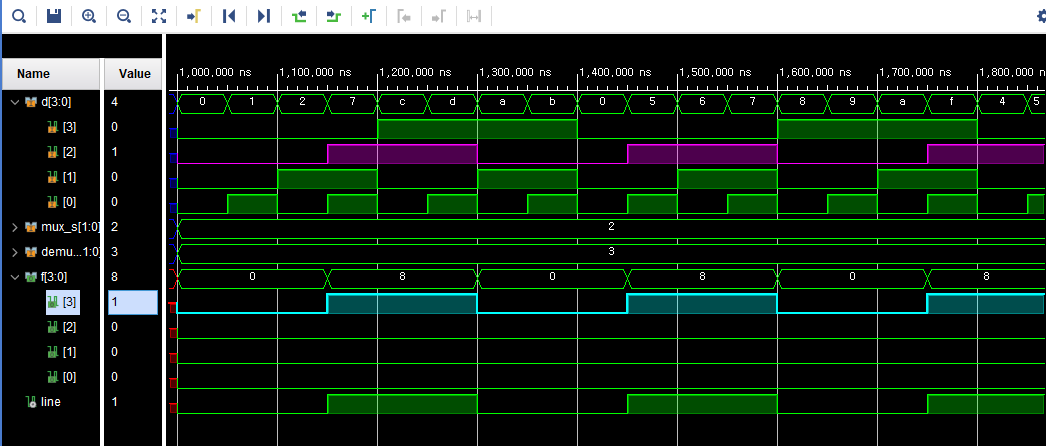
Task: Click the Zoom In magnifier icon
Action: tap(89, 15)
